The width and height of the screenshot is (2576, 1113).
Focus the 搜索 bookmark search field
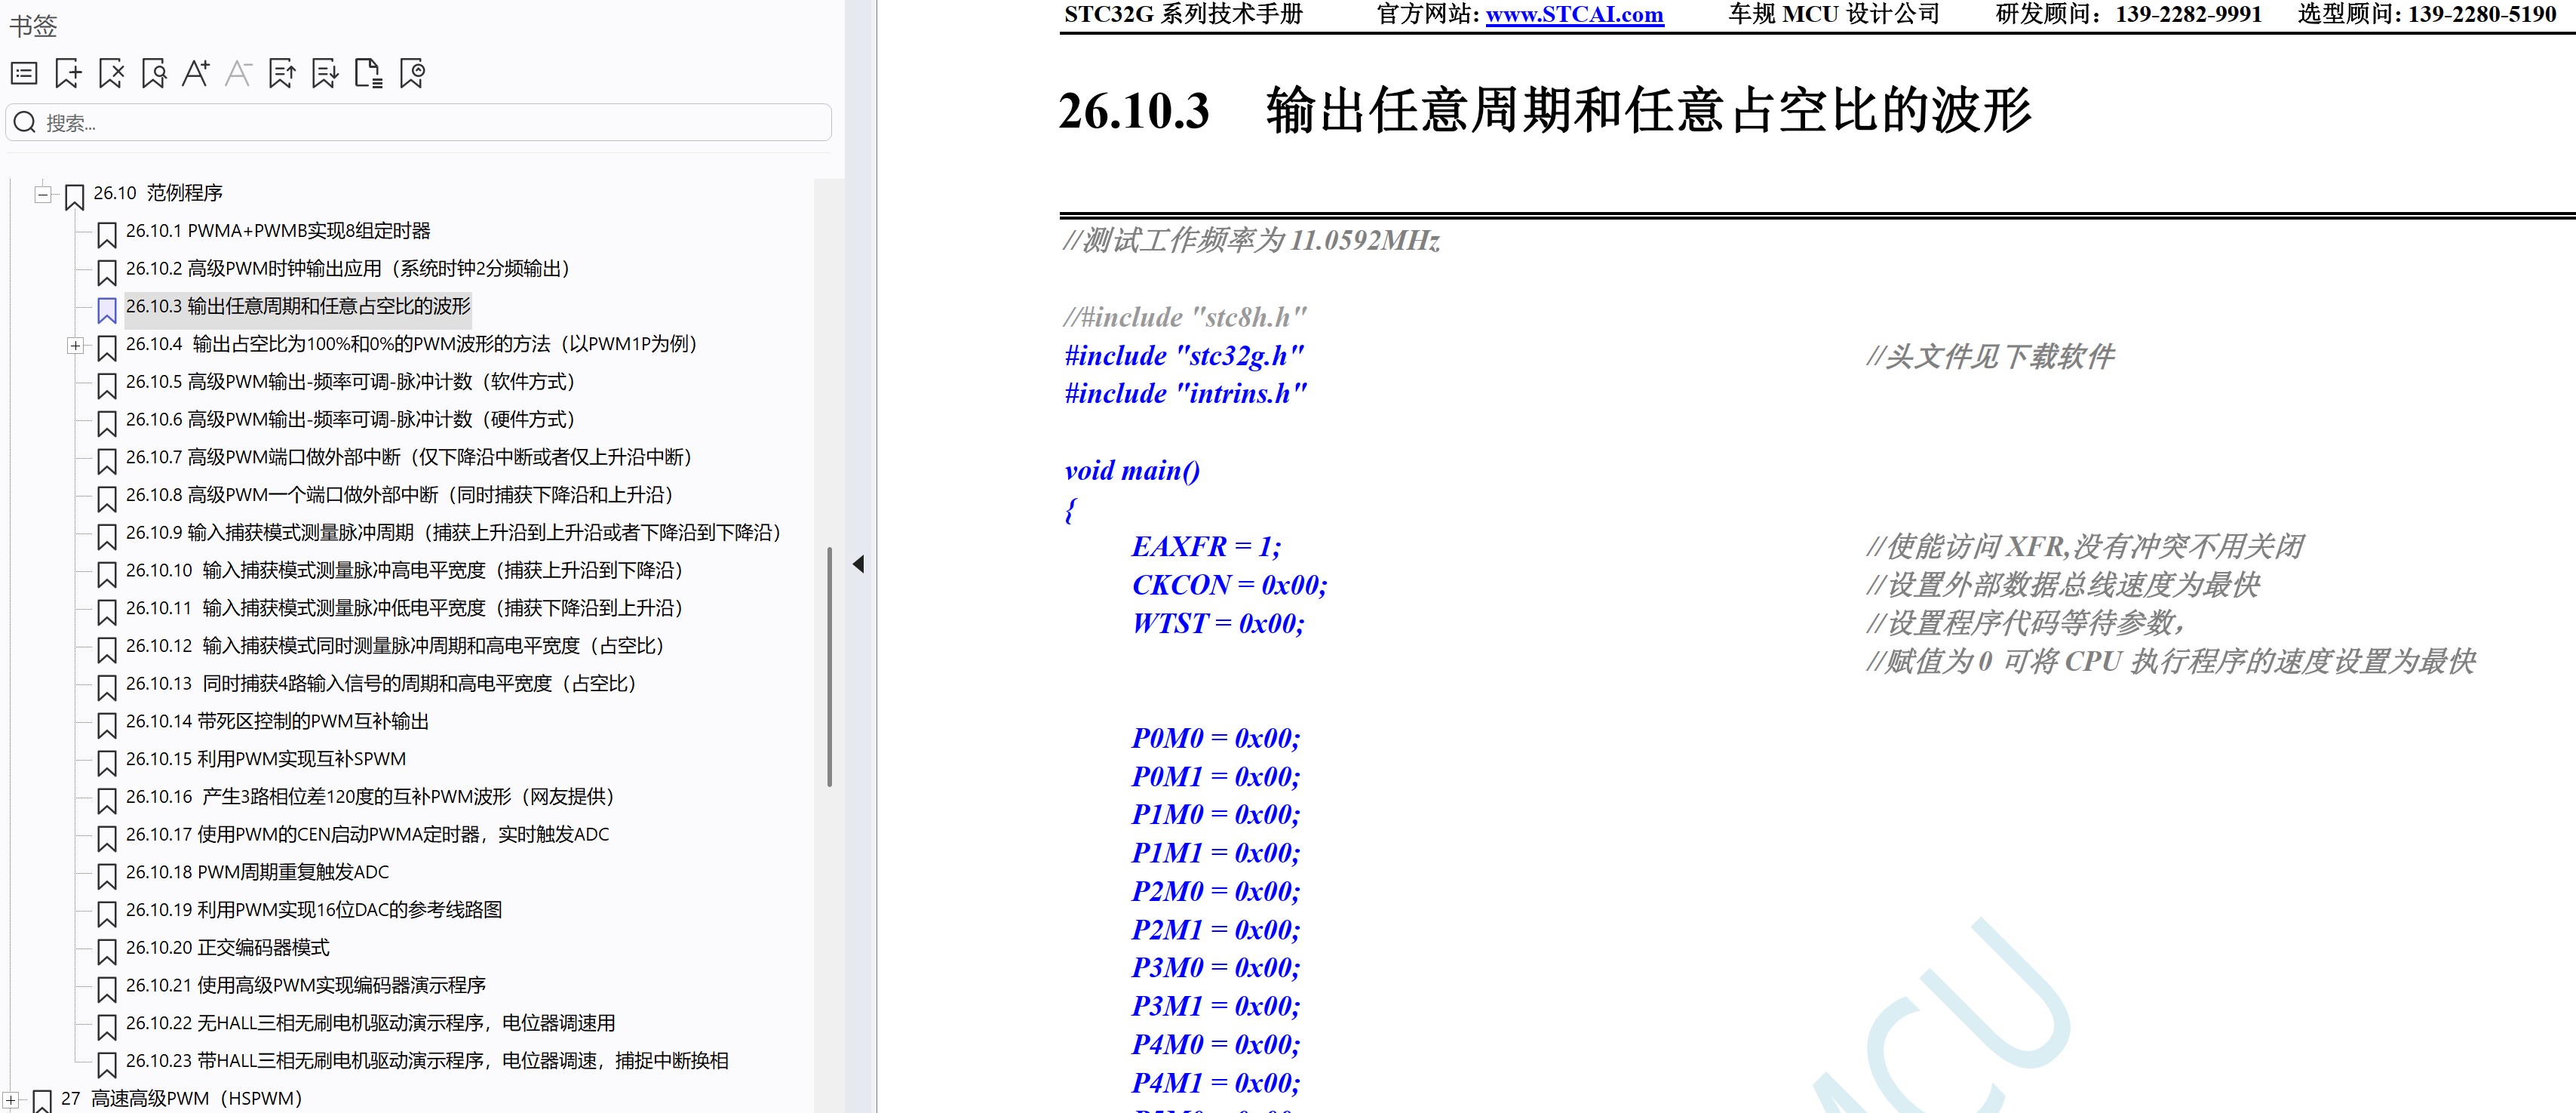pyautogui.click(x=419, y=122)
